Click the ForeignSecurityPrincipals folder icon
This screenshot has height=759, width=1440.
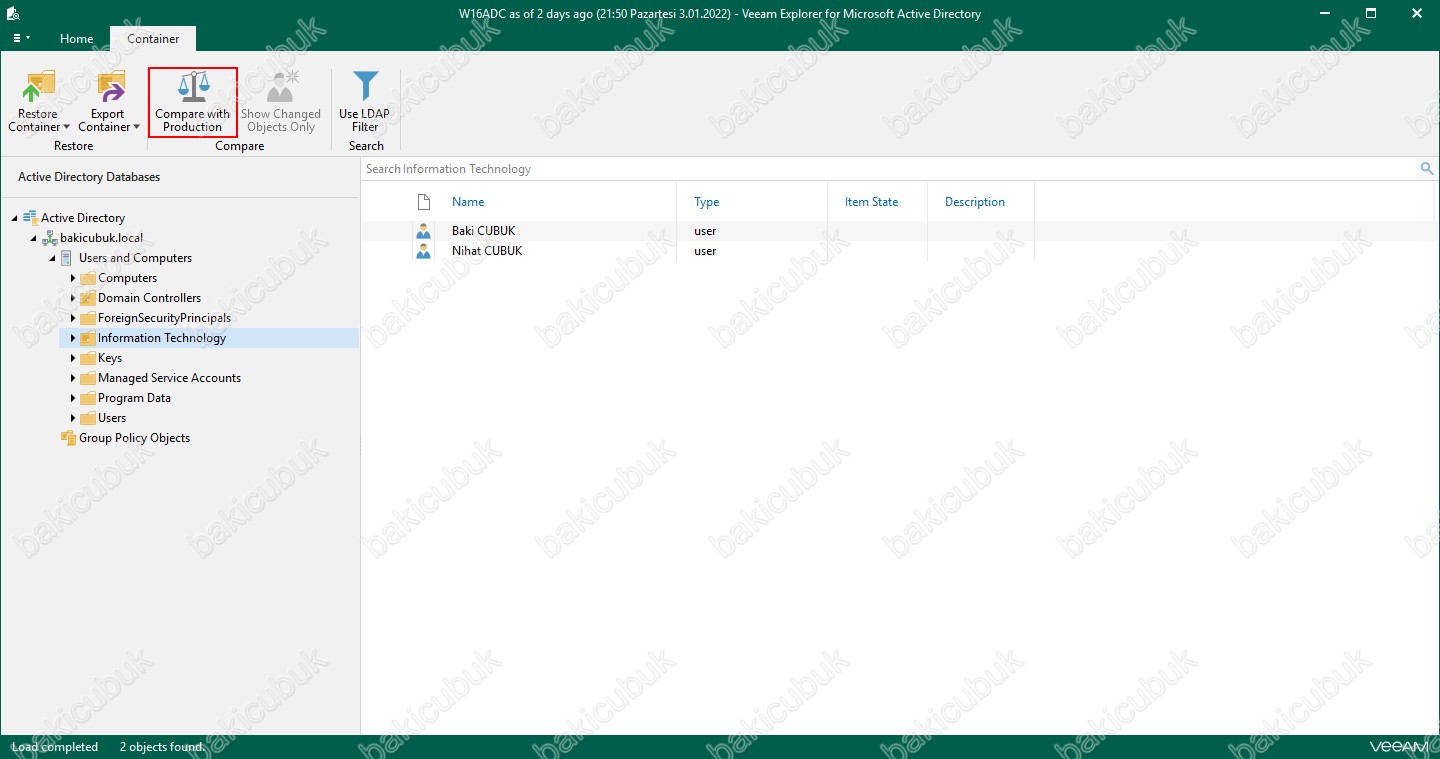(x=88, y=318)
